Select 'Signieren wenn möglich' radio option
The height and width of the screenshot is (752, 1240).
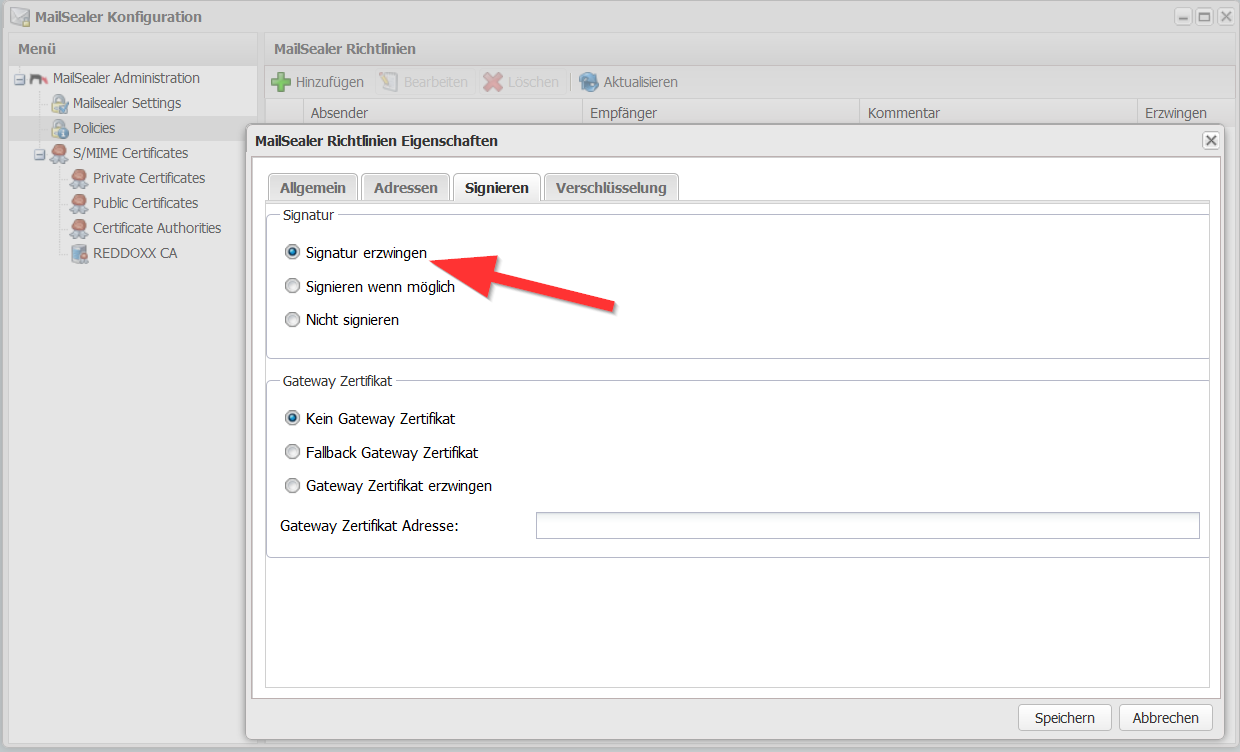click(292, 287)
